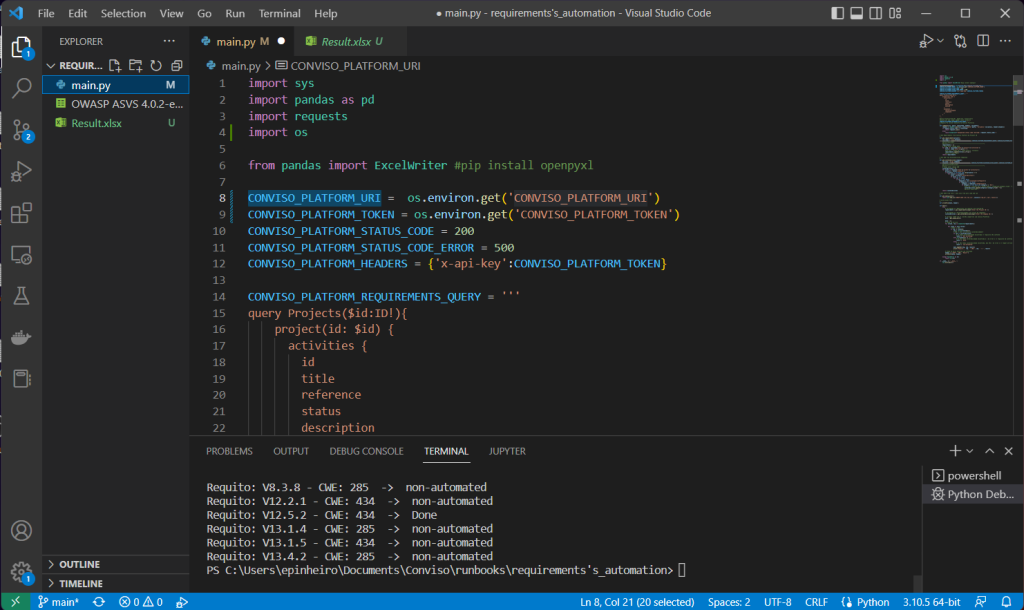Open the File menu
Screen dimensions: 1024x610
pyautogui.click(x=46, y=13)
